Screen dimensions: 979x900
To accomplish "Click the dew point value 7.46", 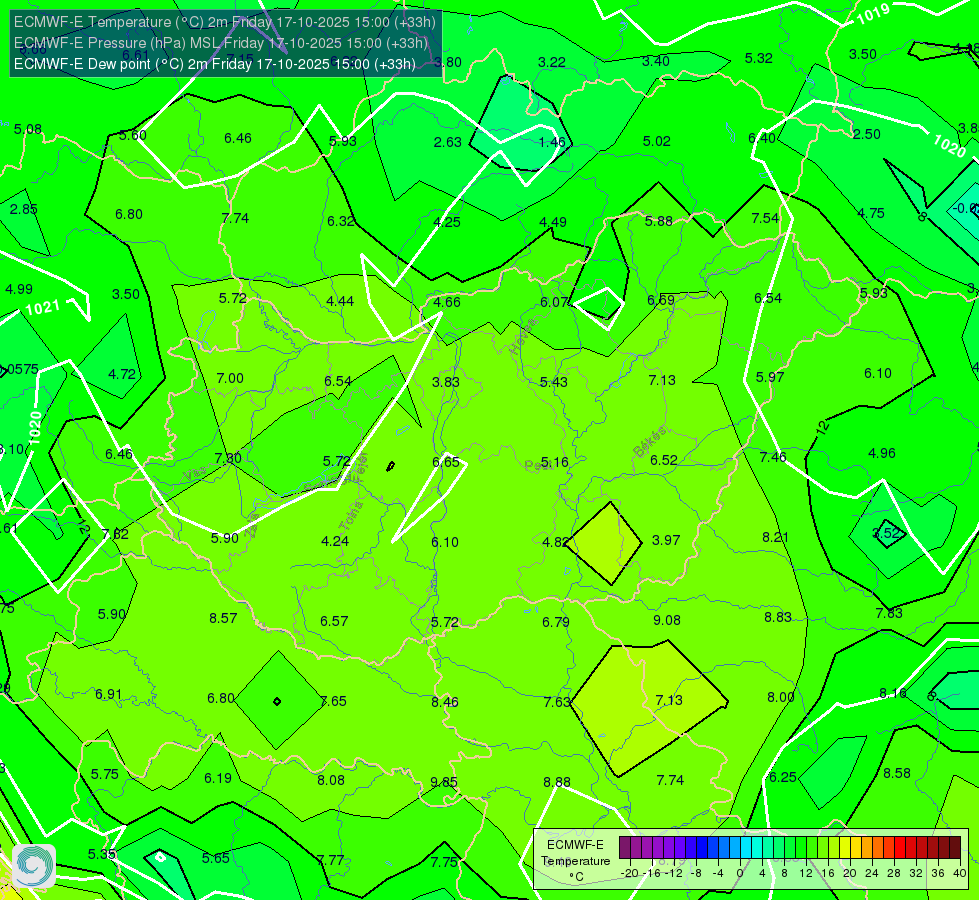I will (x=773, y=457).
